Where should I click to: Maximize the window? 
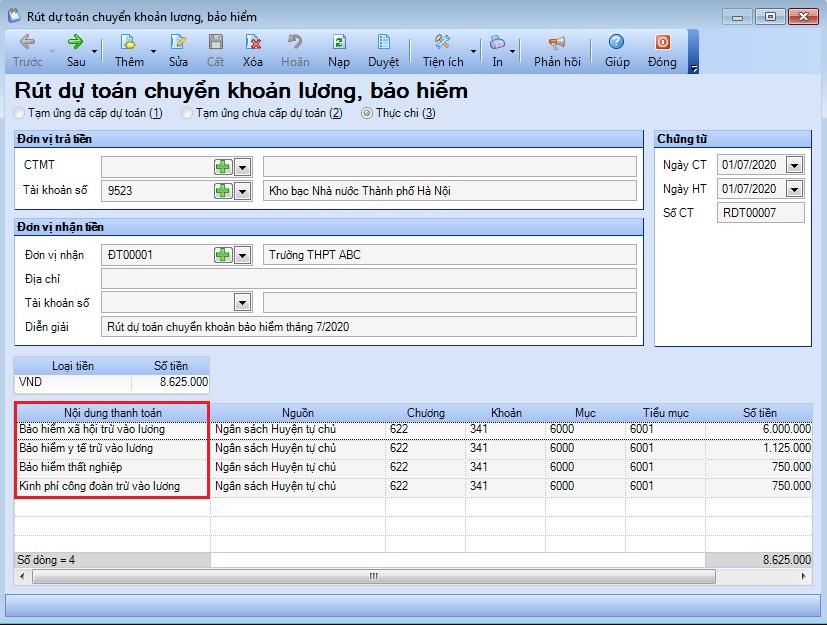(x=770, y=17)
